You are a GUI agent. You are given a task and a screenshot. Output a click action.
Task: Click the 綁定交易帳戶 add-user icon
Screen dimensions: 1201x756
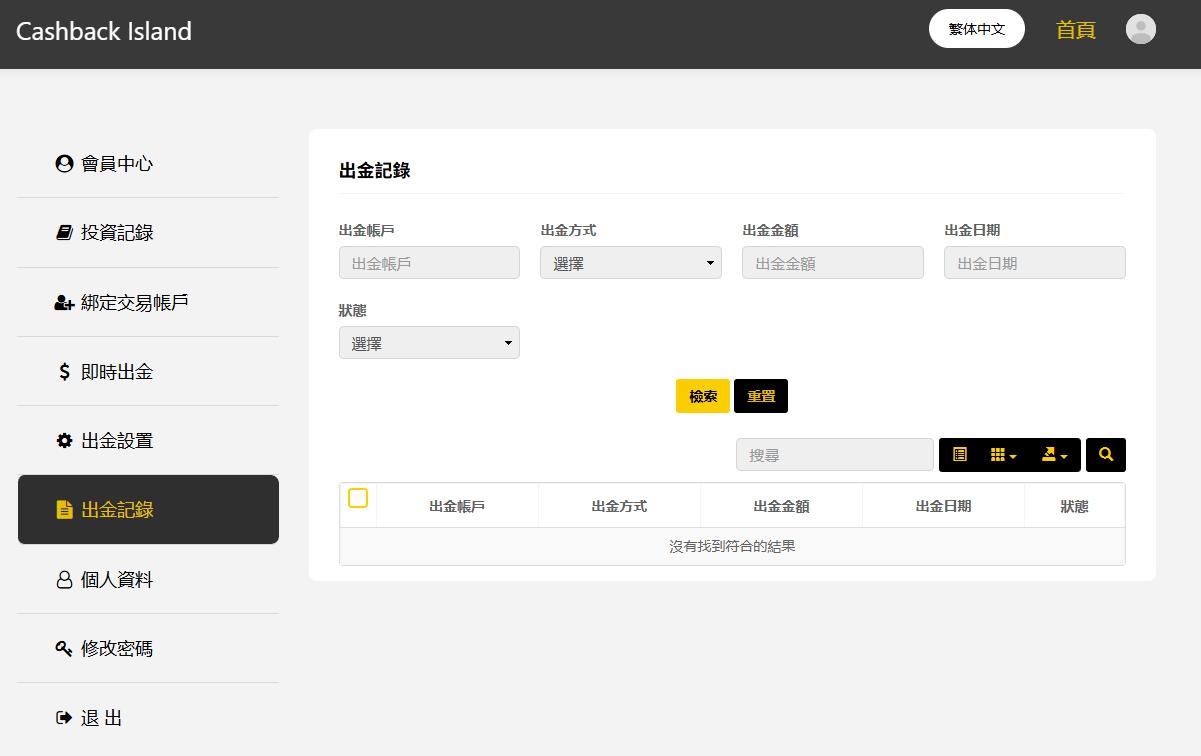(64, 302)
